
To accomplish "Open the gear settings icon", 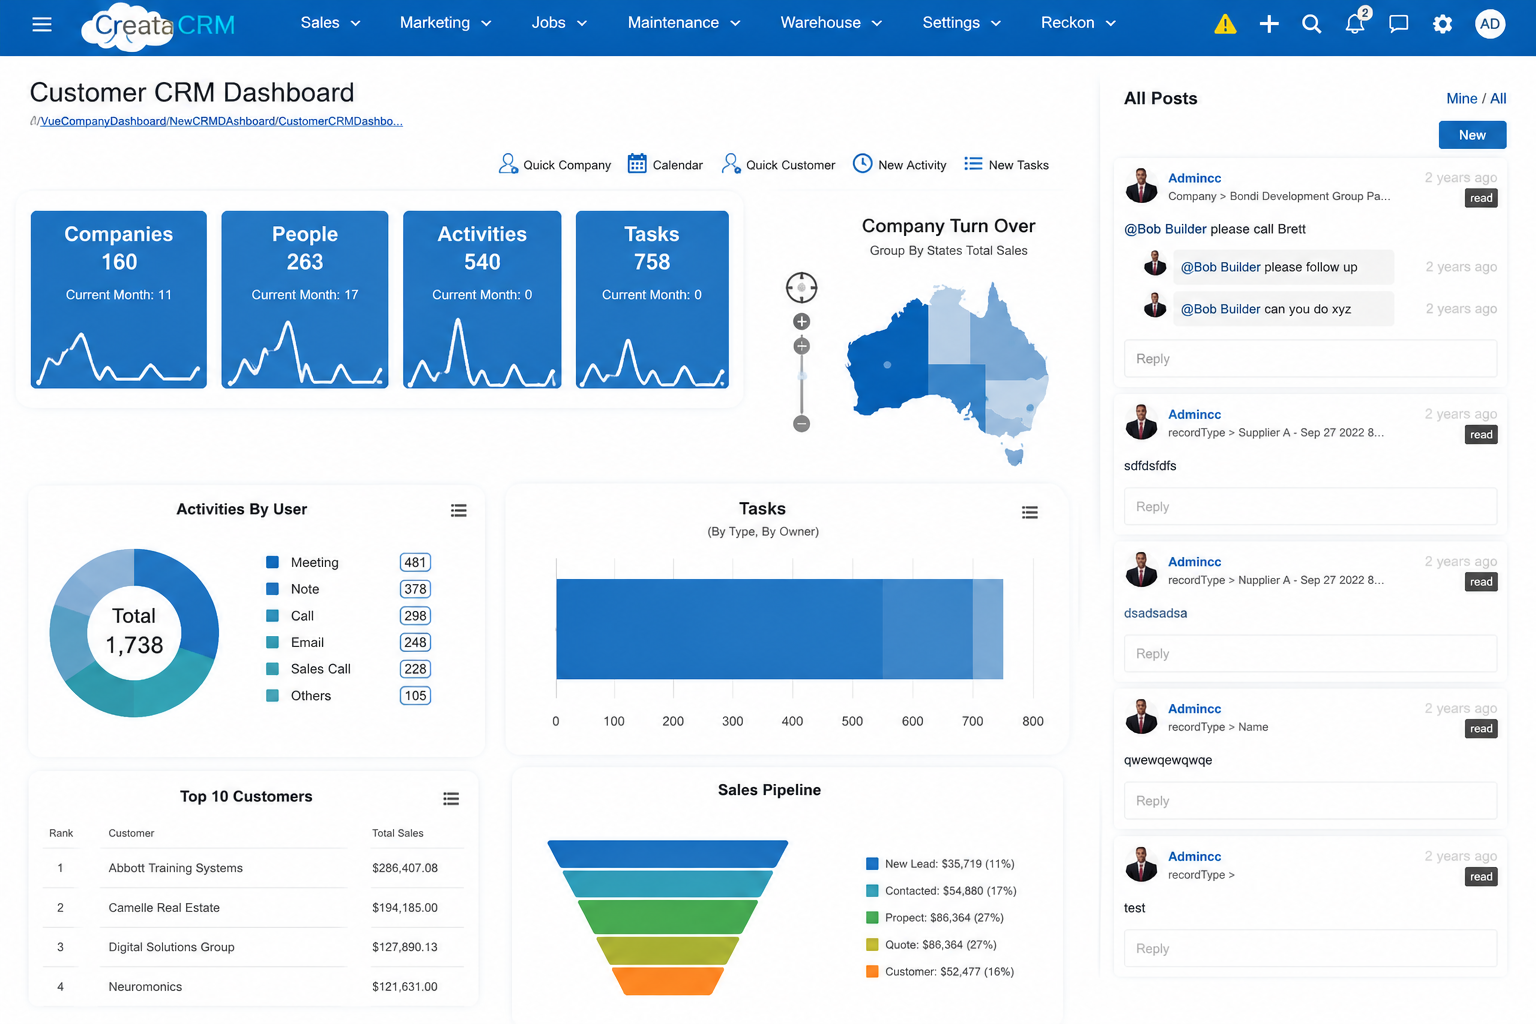I will click(x=1442, y=24).
